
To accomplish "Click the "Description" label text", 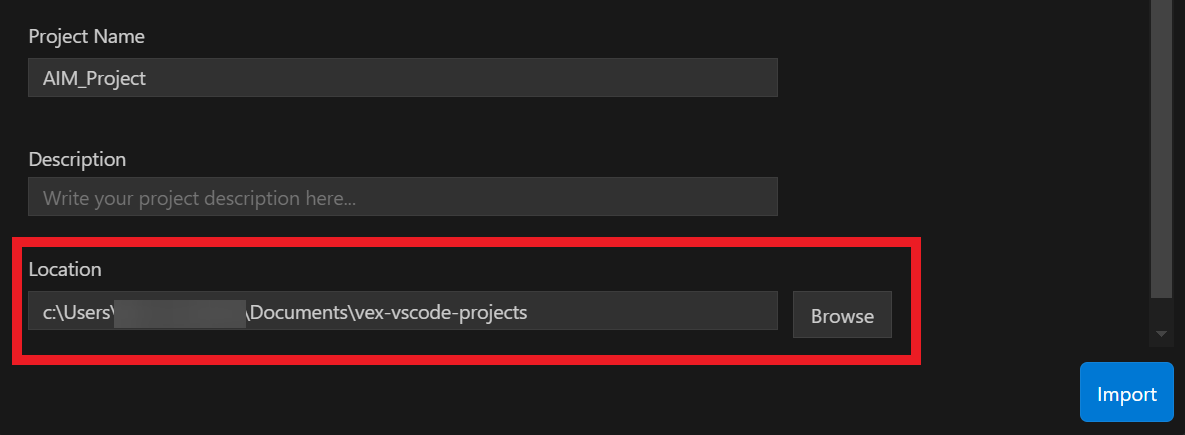I will 77,159.
